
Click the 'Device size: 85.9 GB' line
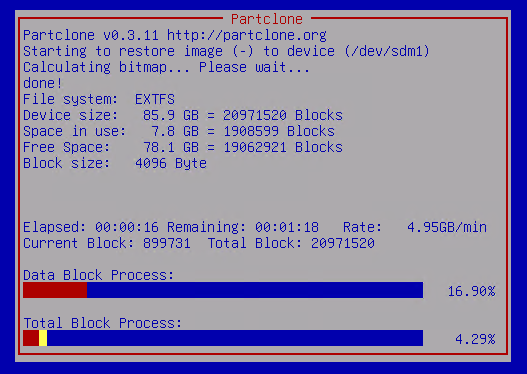[183, 115]
